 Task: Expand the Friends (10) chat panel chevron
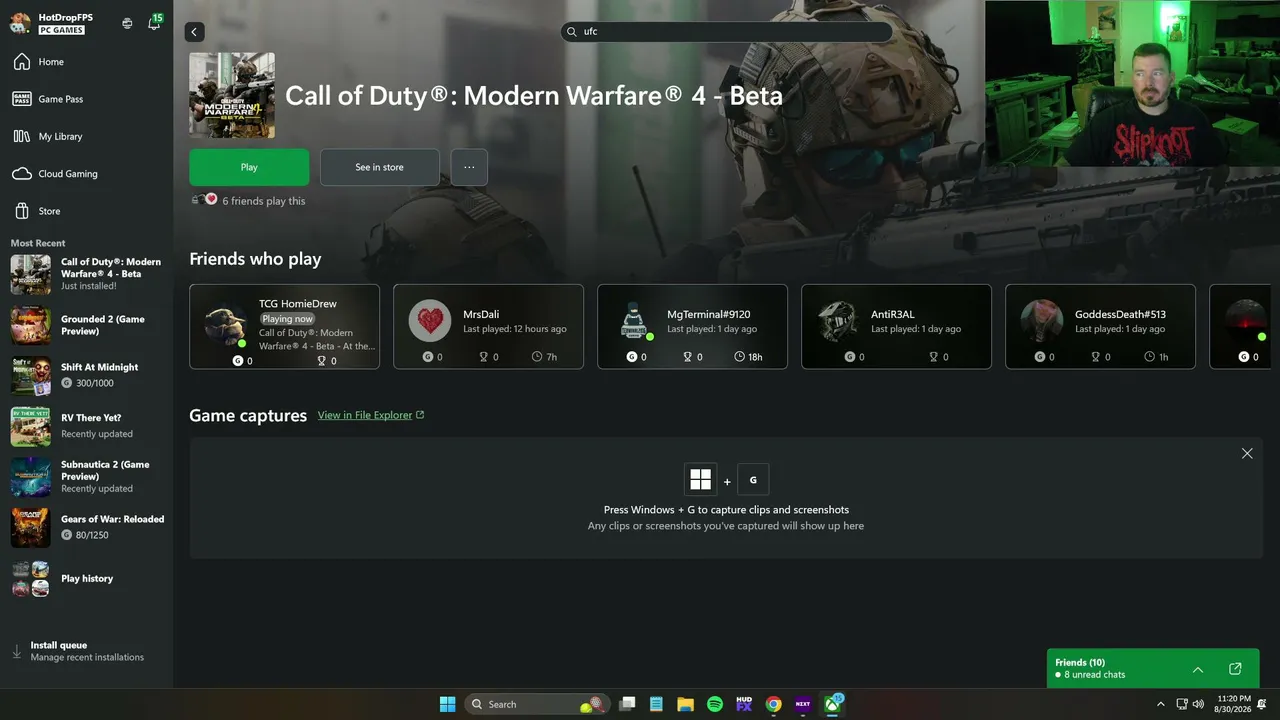point(1198,669)
